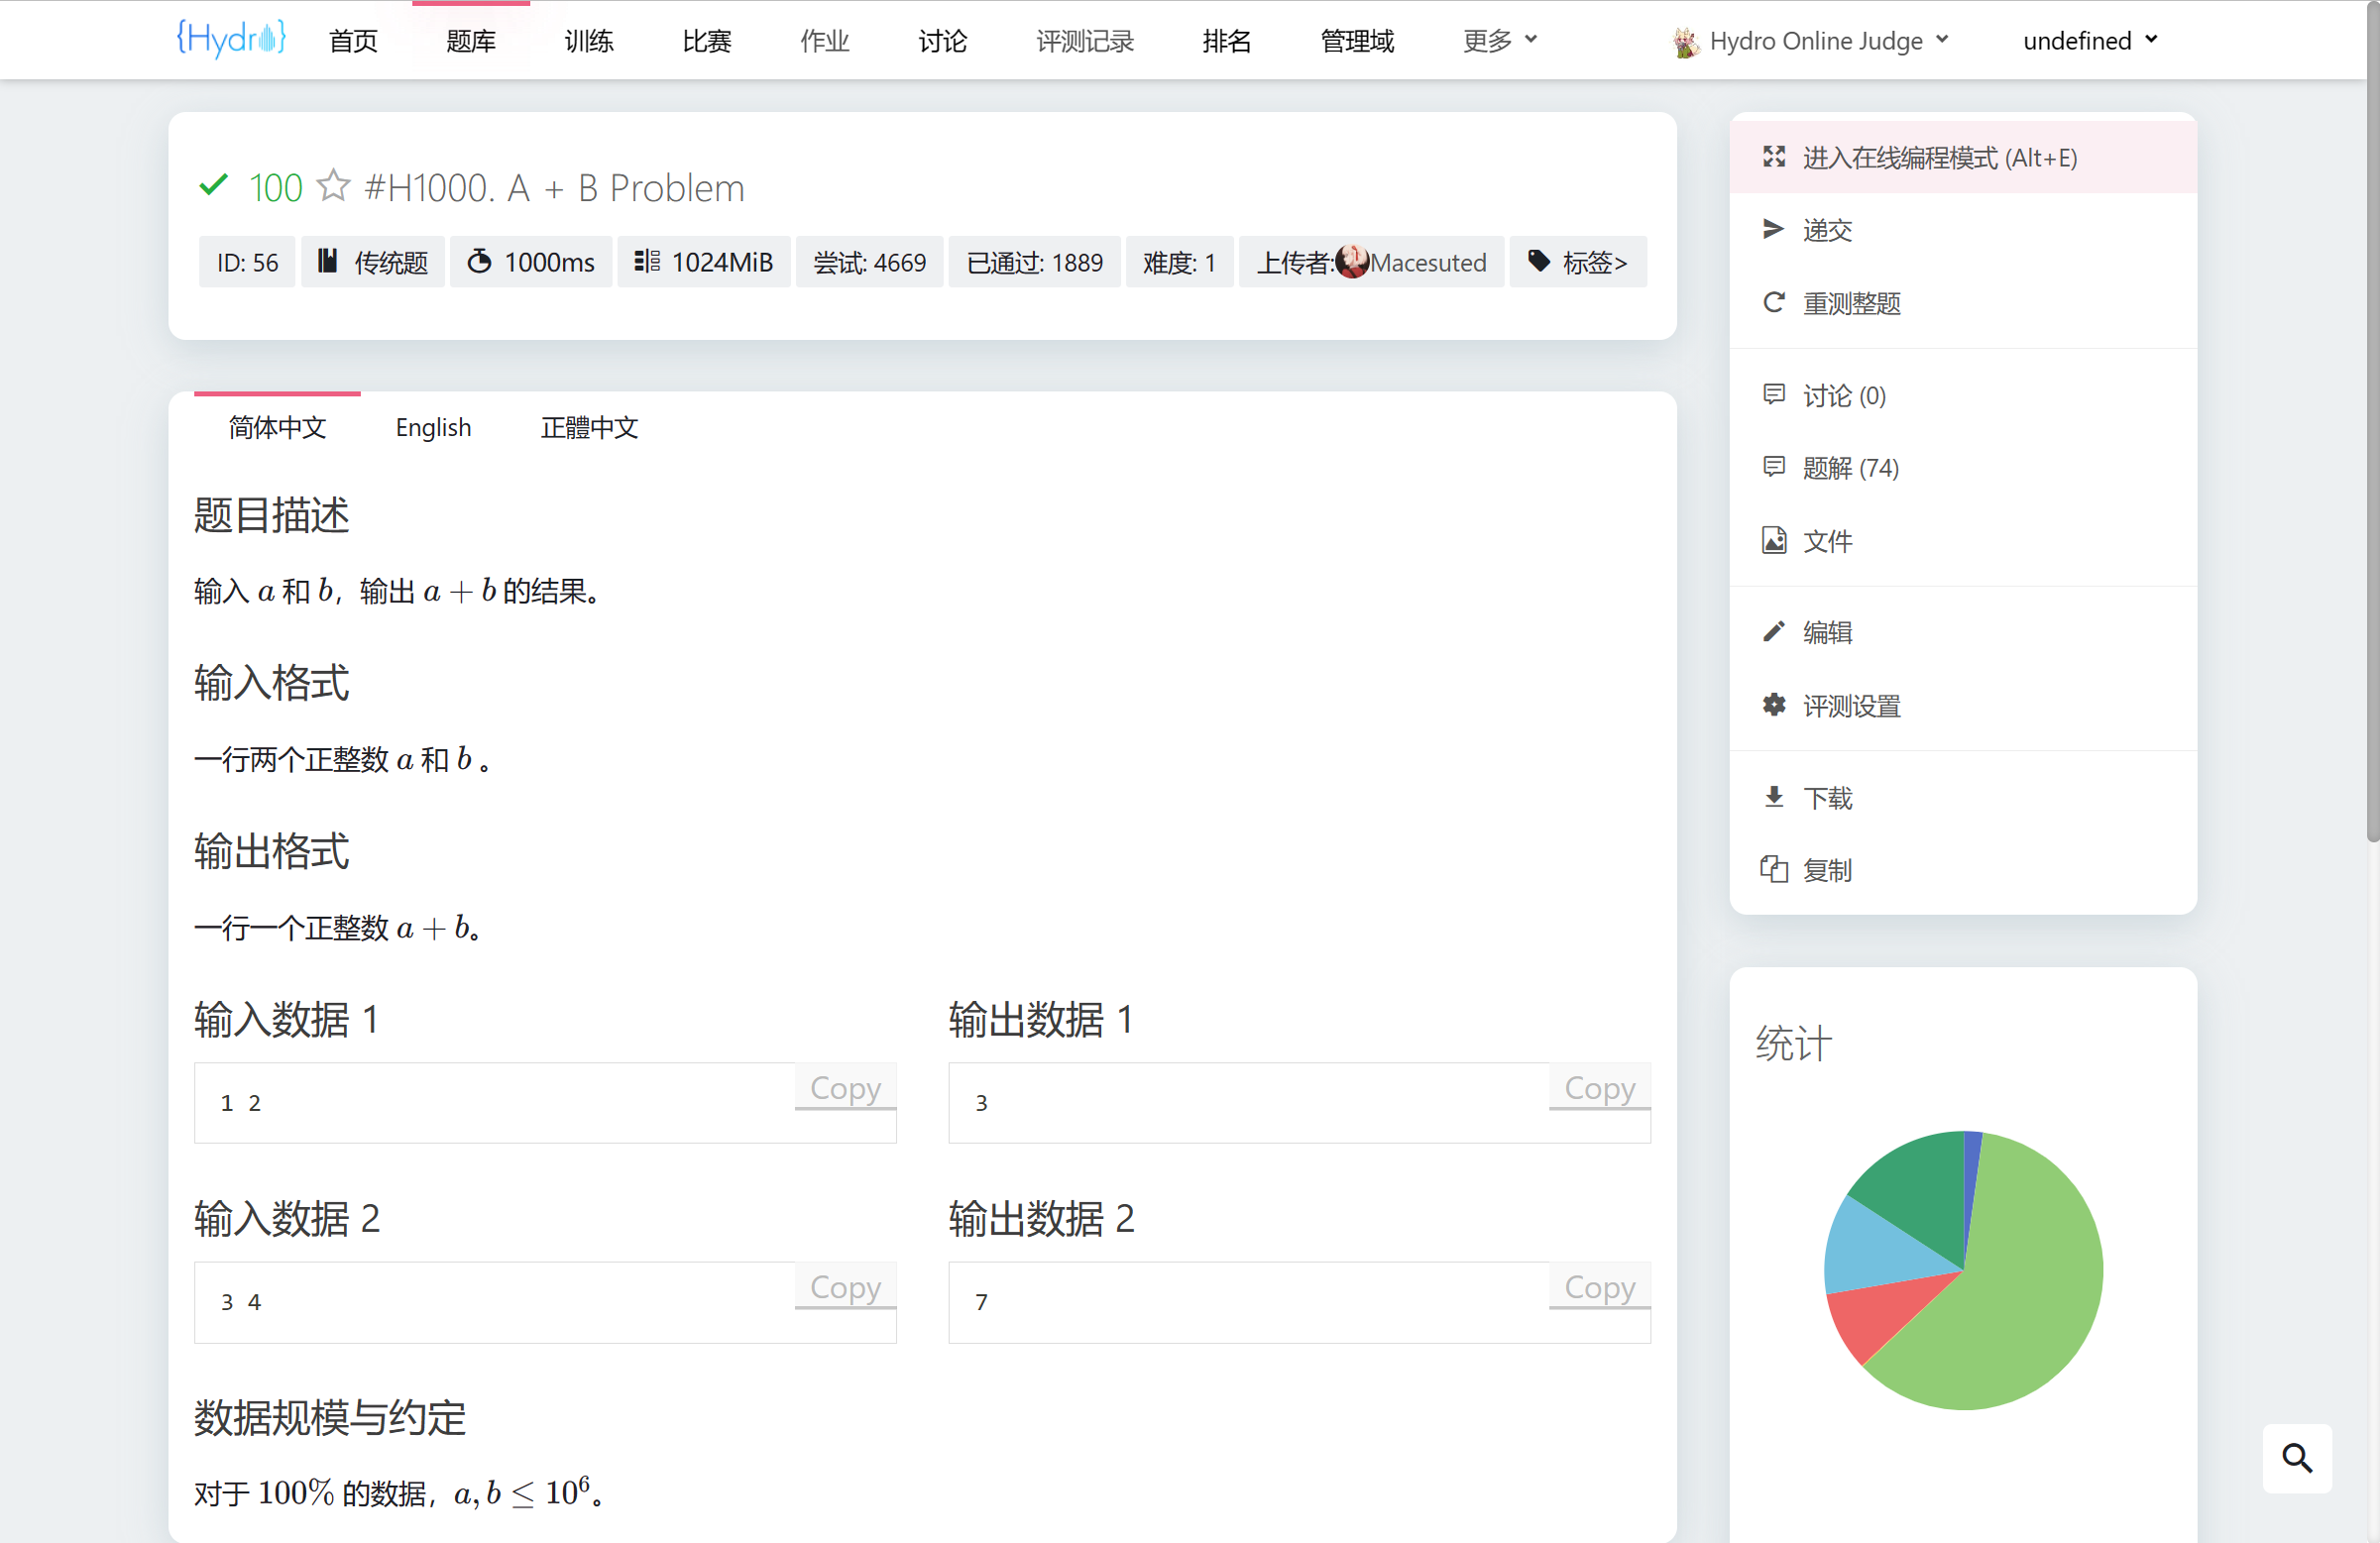
Task: Star the A + B Problem as favorite
Action: [334, 186]
